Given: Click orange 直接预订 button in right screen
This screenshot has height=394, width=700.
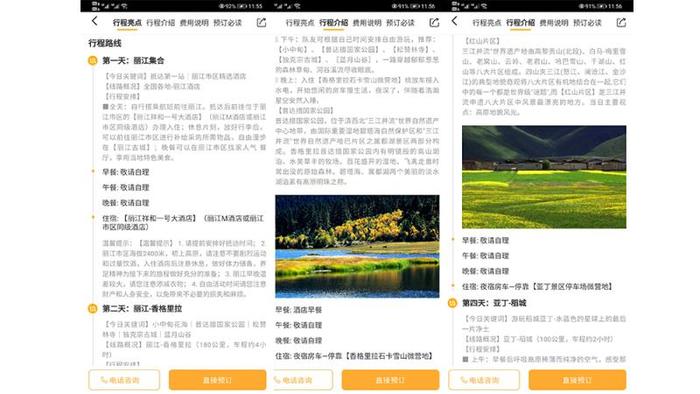Looking at the screenshot, I should (x=577, y=380).
